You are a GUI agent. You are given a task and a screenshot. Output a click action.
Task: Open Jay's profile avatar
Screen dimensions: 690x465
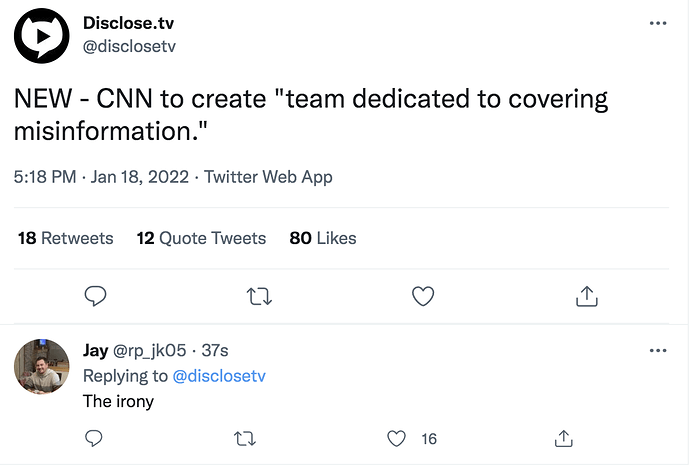point(42,366)
